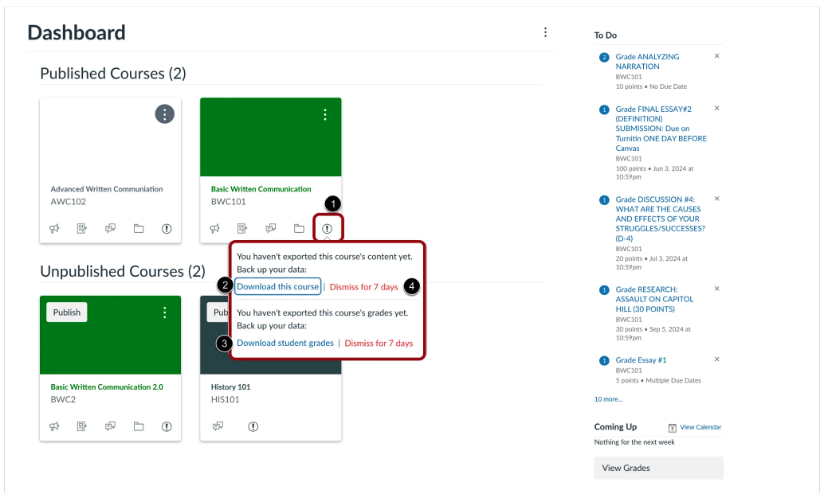Open Assignments icon on BWC2 card
This screenshot has height=493, width=834.
click(82, 427)
